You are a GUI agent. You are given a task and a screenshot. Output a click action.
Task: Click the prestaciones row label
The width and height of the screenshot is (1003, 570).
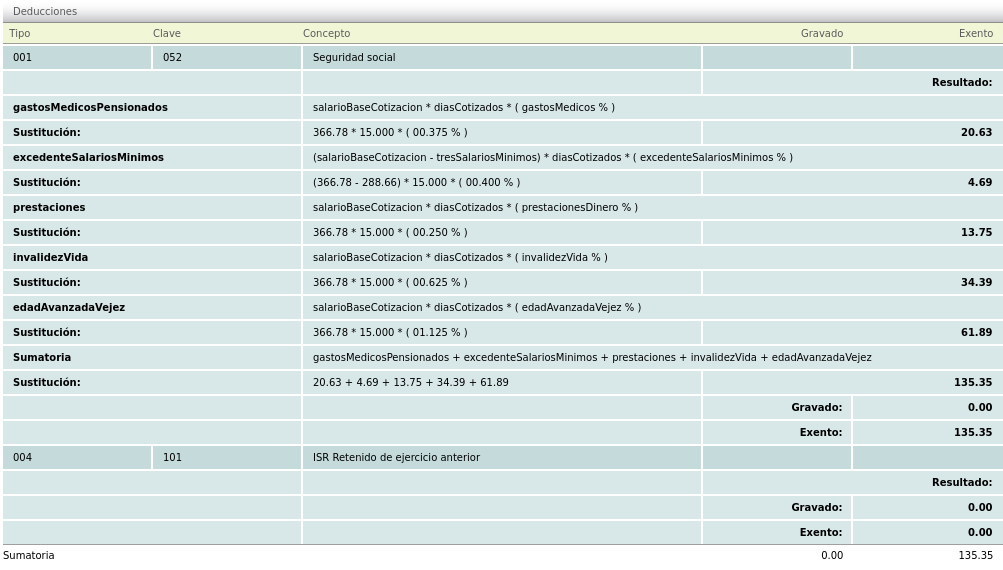49,207
